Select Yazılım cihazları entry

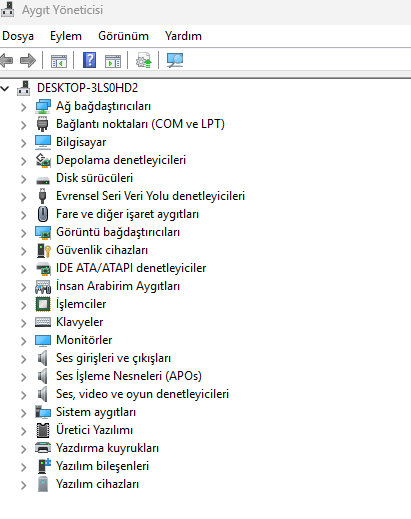click(97, 484)
